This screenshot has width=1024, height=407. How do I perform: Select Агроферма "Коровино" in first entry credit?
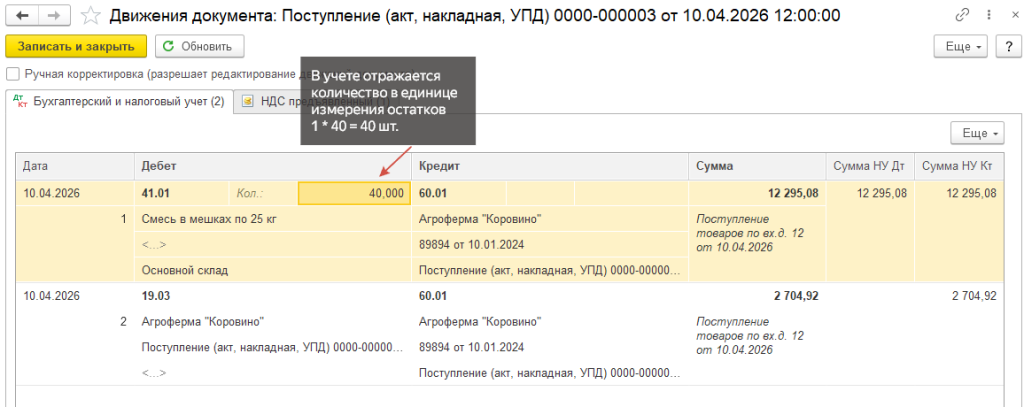[x=550, y=220]
